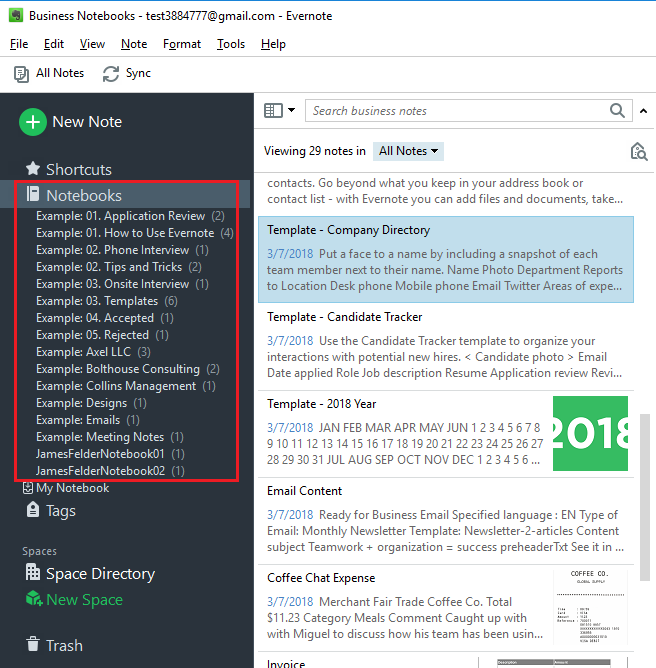
Task: Click the note list view layout icon
Action: click(273, 111)
